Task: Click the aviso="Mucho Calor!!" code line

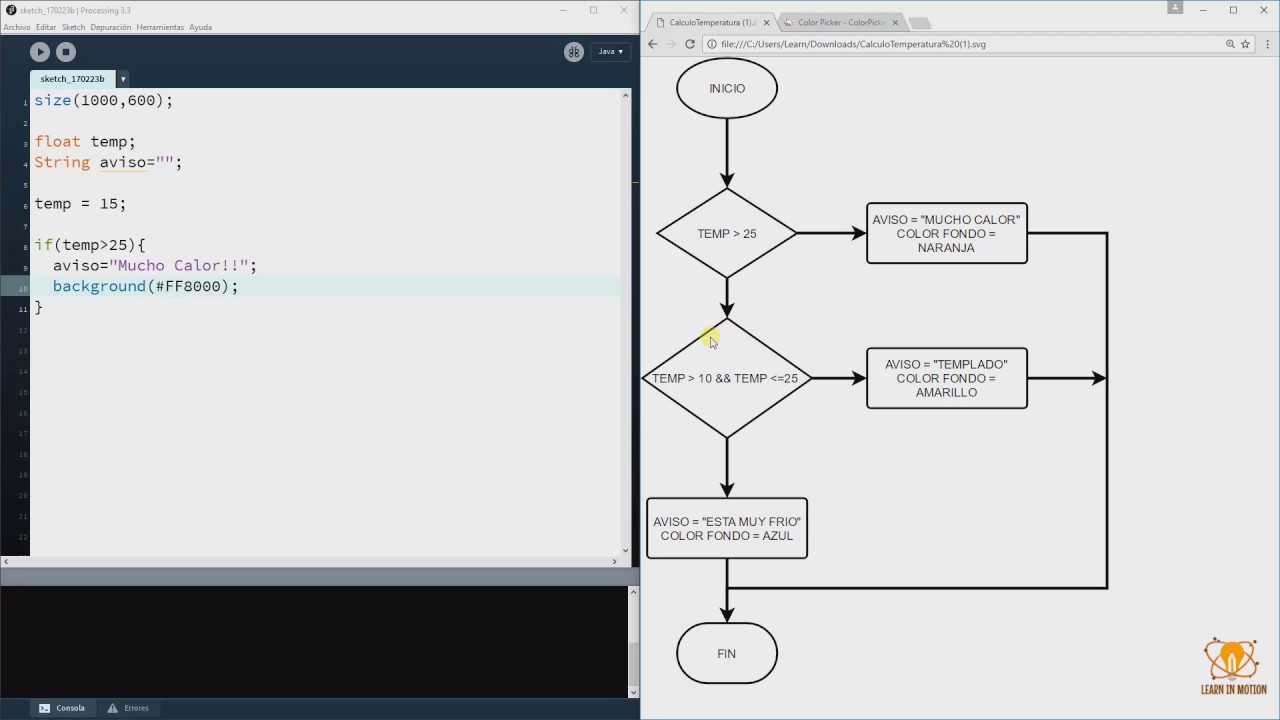Action: (x=155, y=265)
